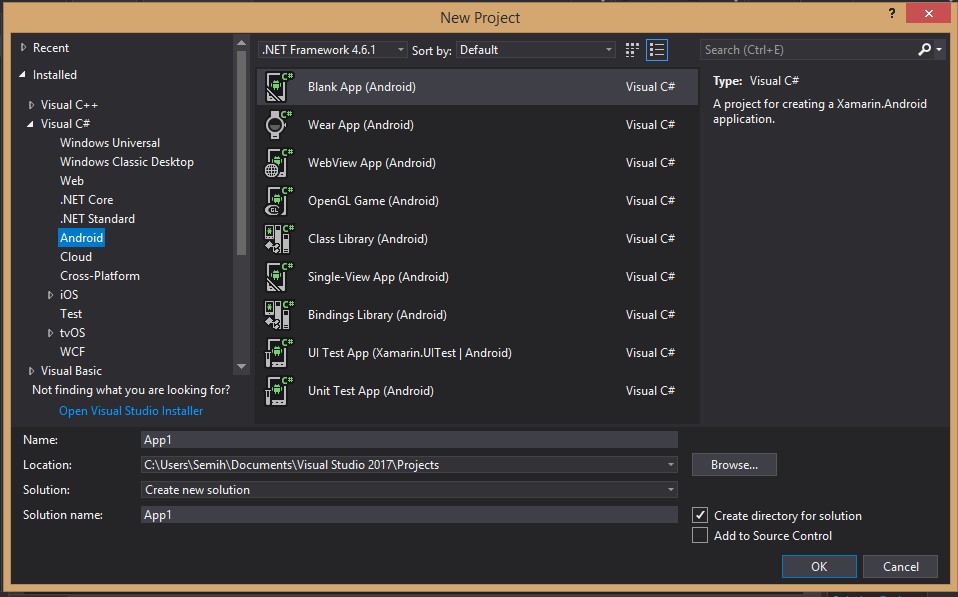This screenshot has width=958, height=597.
Task: Click the Search (Ctrl+E) box
Action: coord(808,49)
